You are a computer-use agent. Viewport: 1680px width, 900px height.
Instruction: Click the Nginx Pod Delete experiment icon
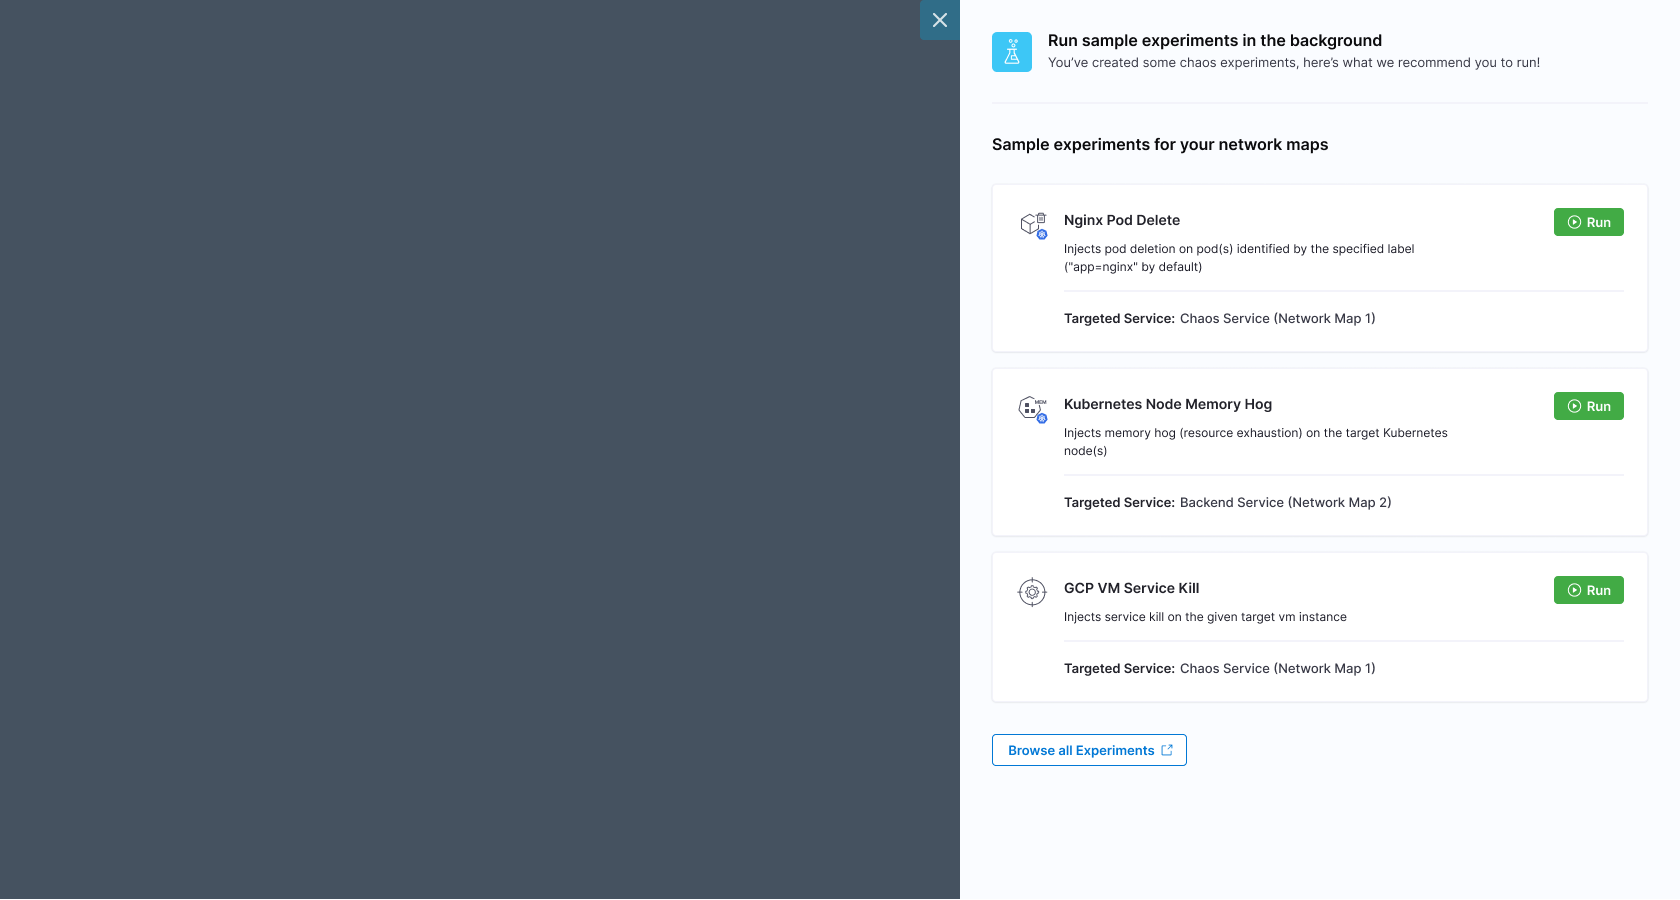(x=1033, y=226)
